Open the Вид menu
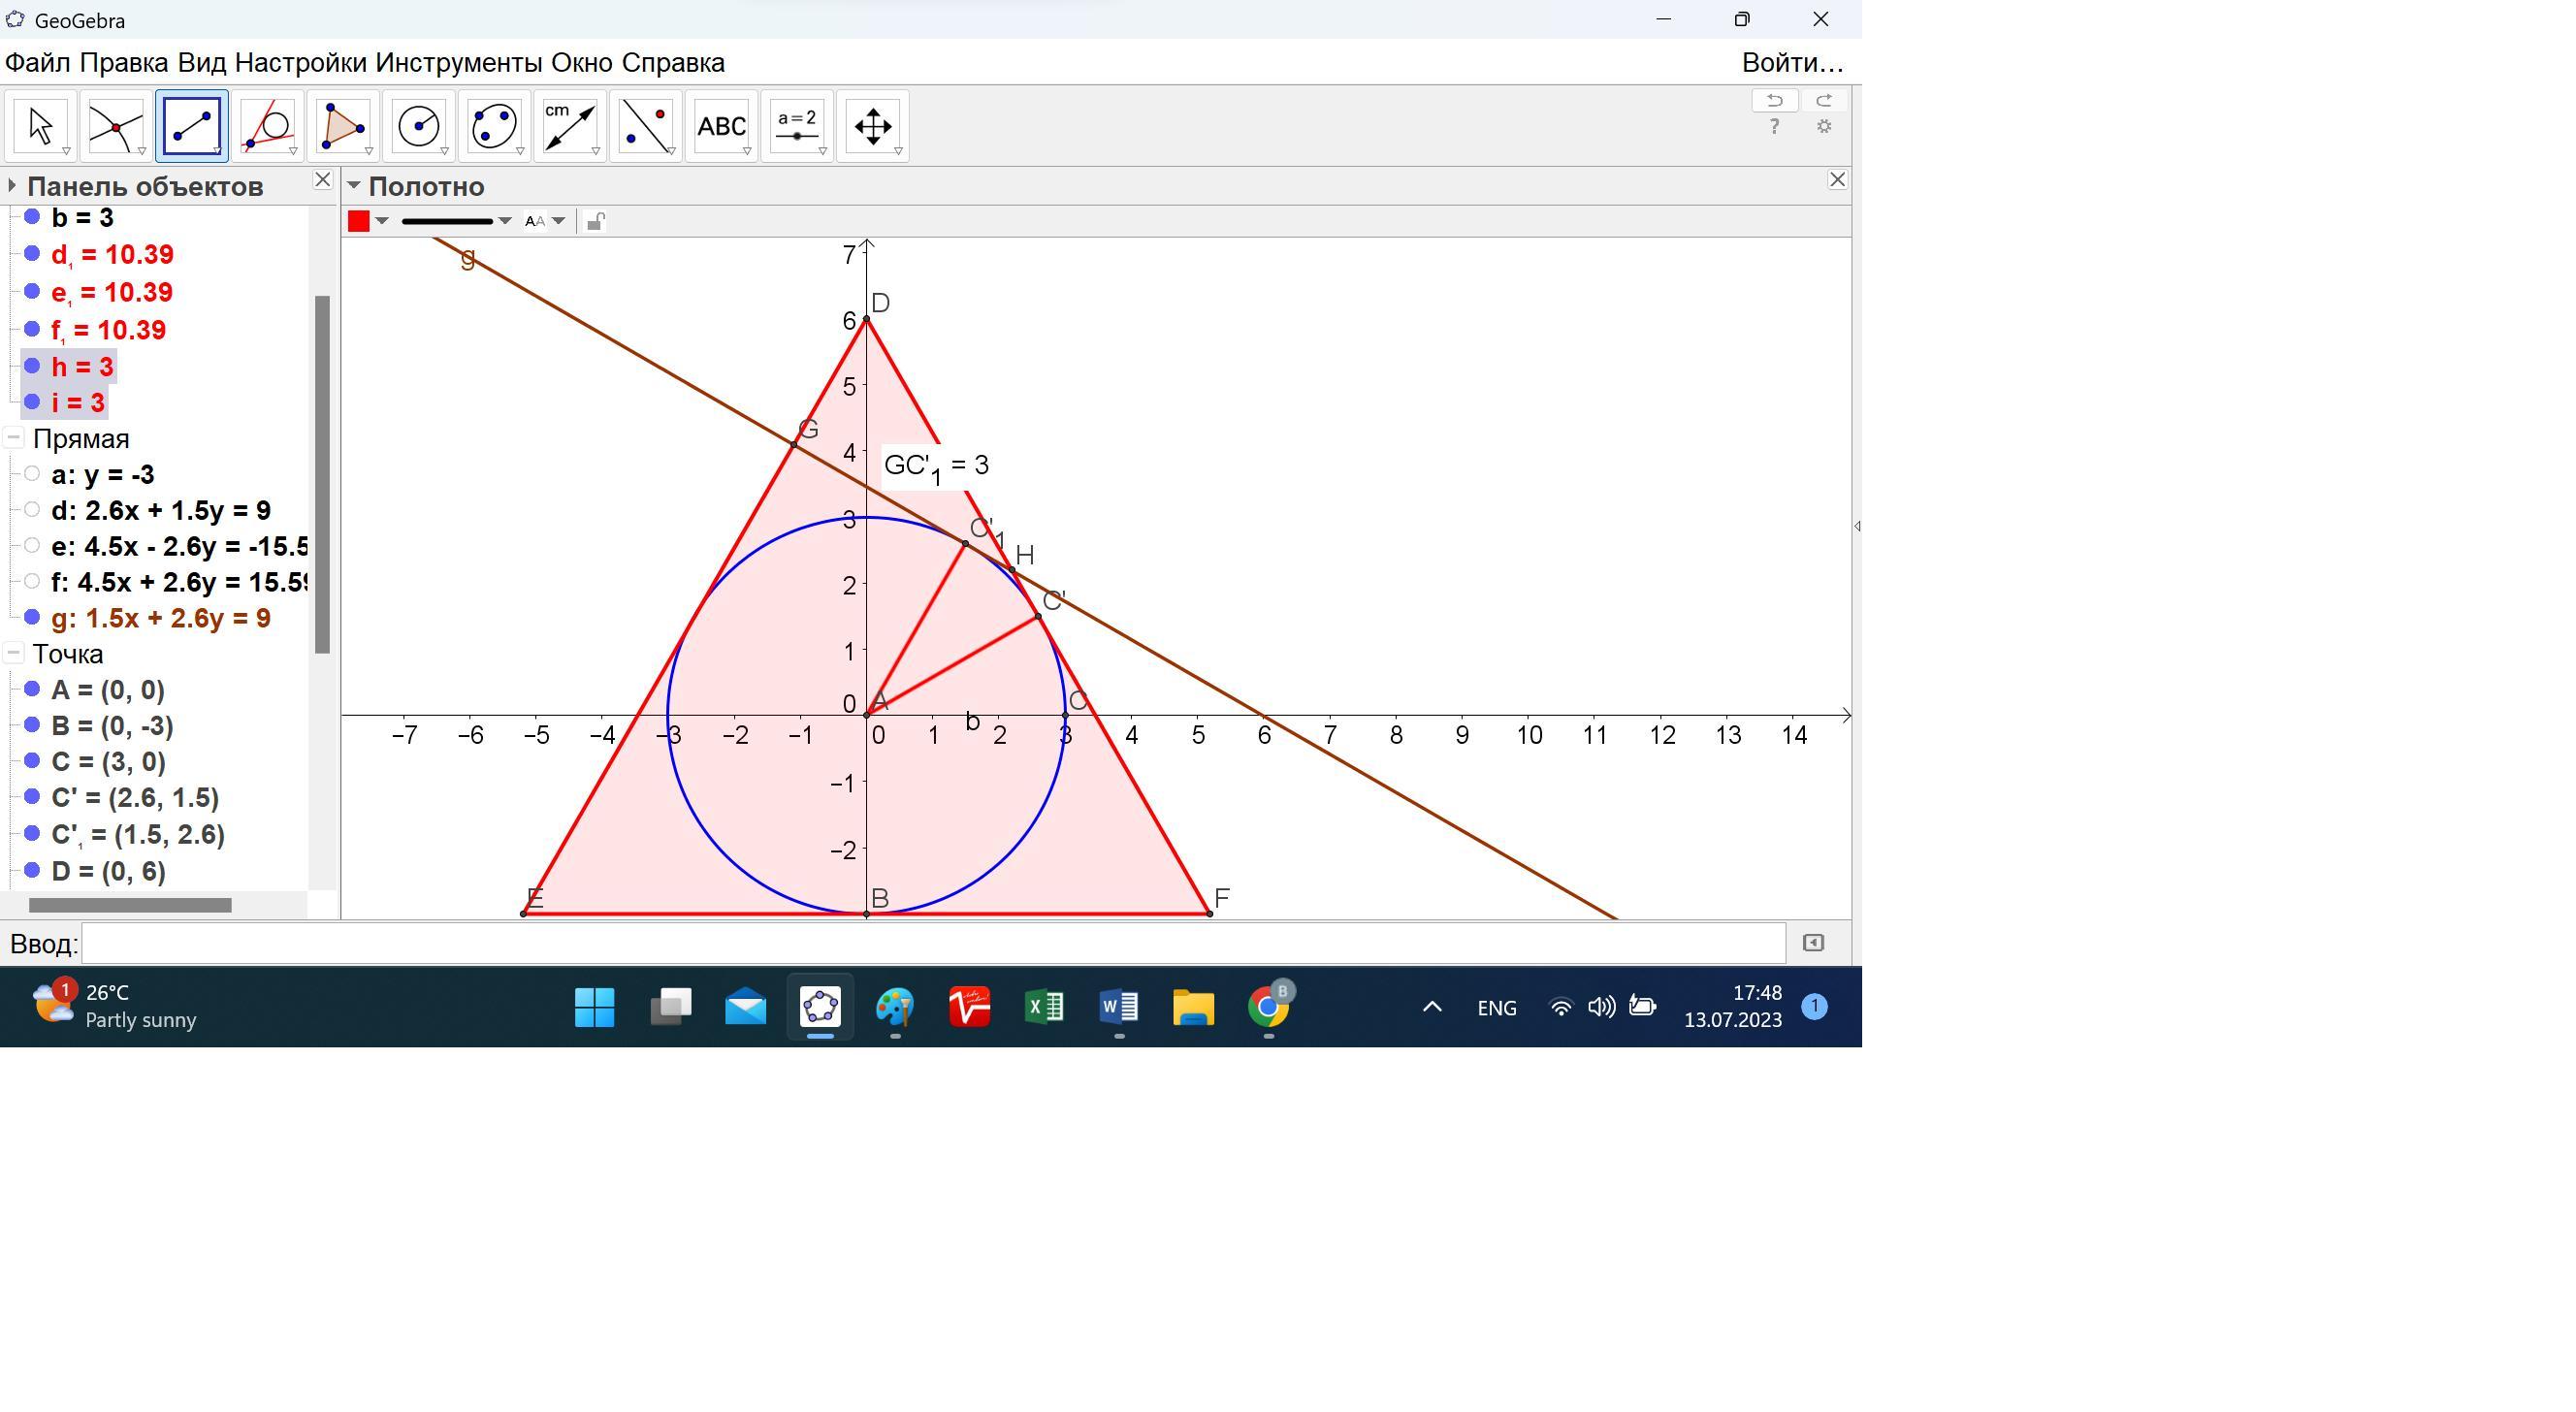This screenshot has width=2576, height=1412. (x=202, y=63)
